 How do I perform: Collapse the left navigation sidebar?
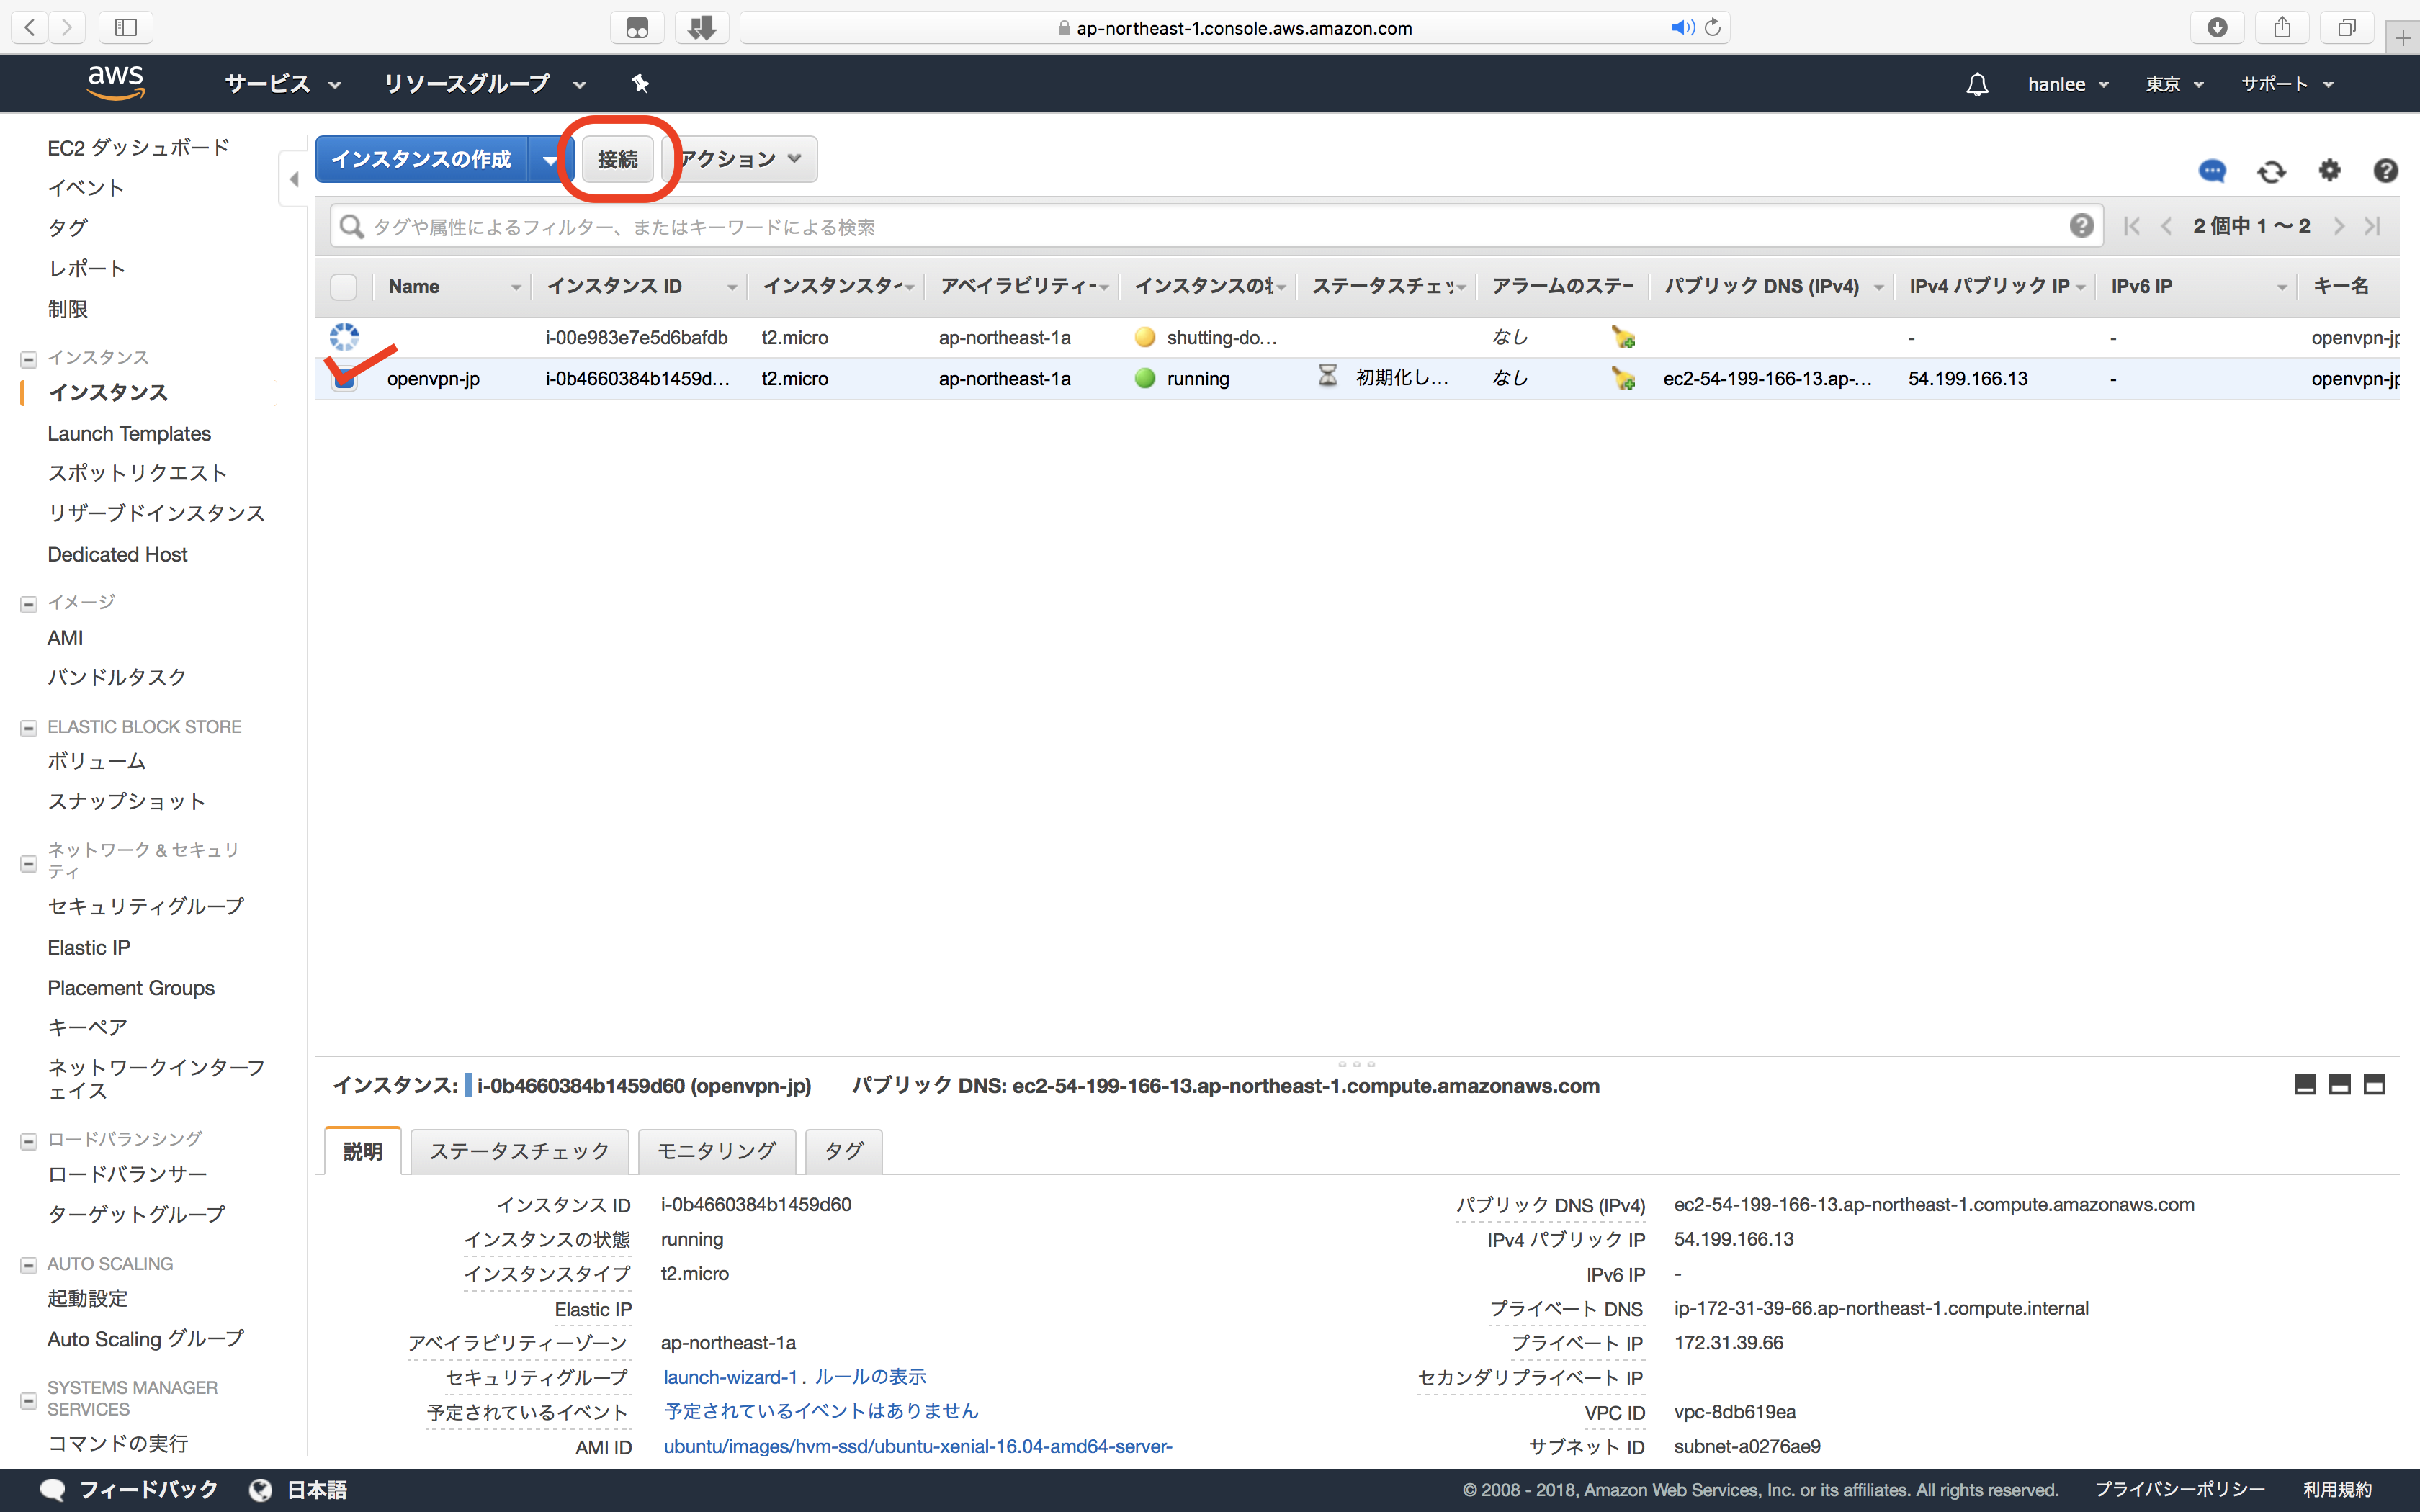tap(293, 179)
